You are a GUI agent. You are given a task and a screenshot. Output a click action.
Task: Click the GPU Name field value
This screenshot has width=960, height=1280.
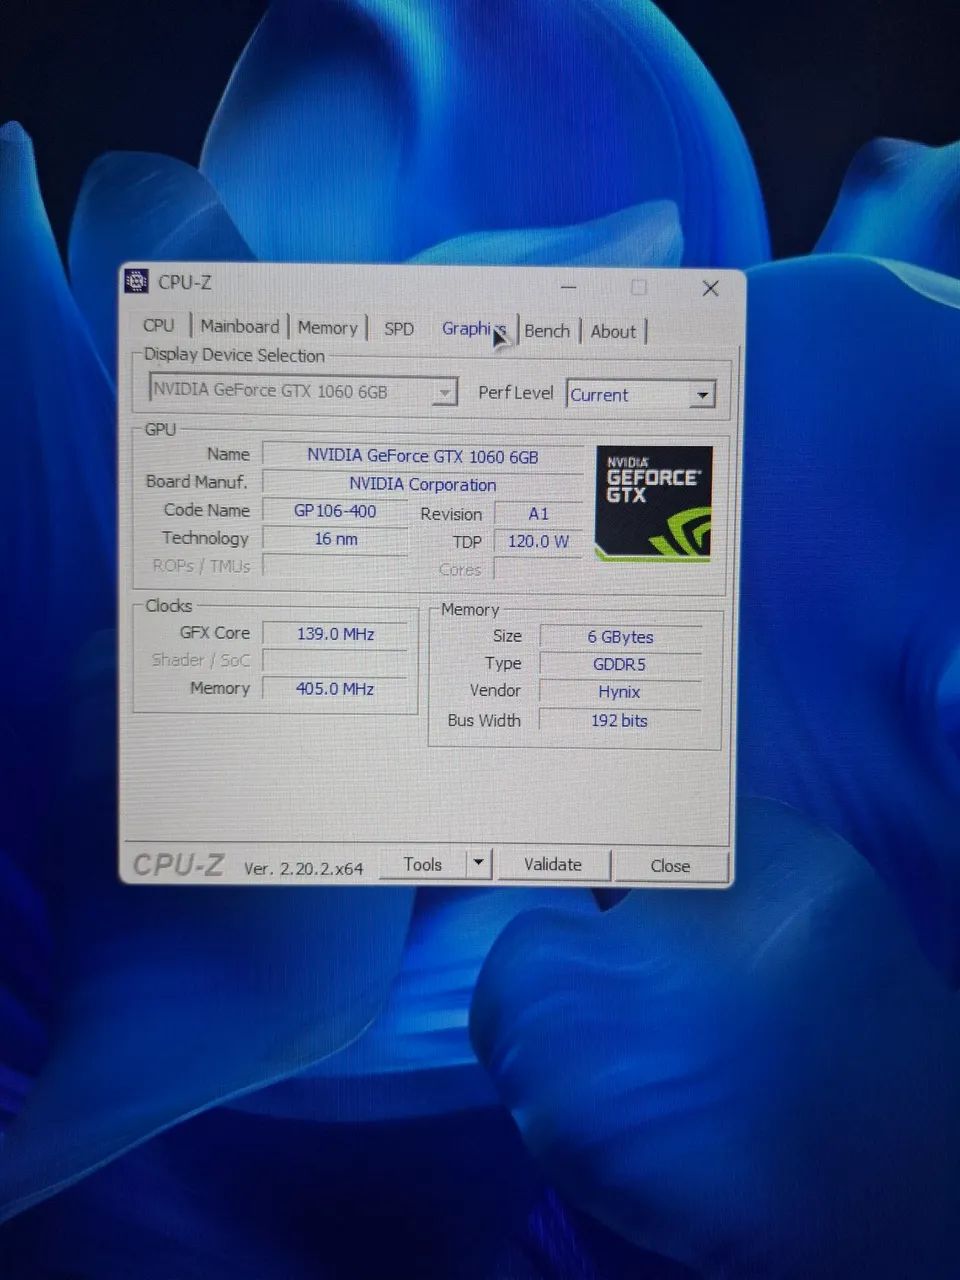(x=423, y=455)
